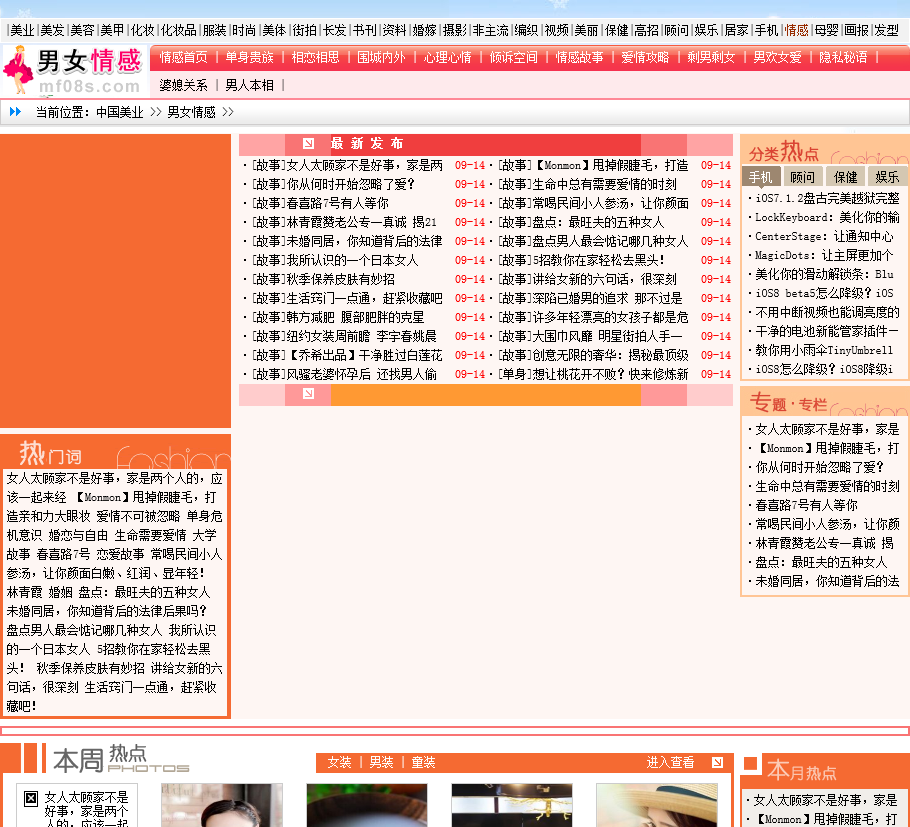
Task: Click 中国美业 in the breadcrumb
Action: pos(120,112)
